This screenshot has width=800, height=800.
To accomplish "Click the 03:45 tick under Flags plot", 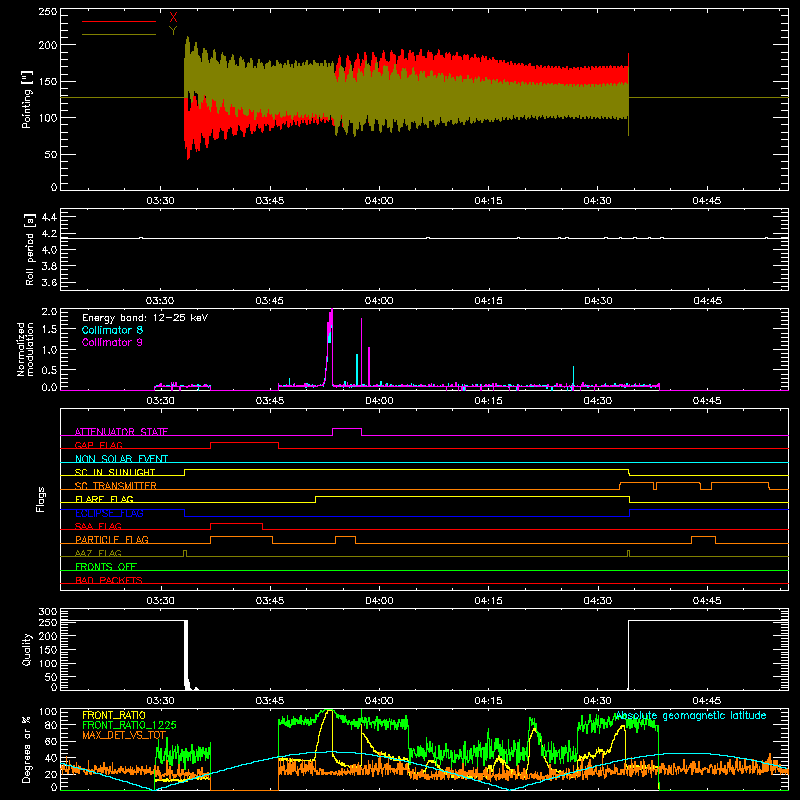I will pos(269,601).
